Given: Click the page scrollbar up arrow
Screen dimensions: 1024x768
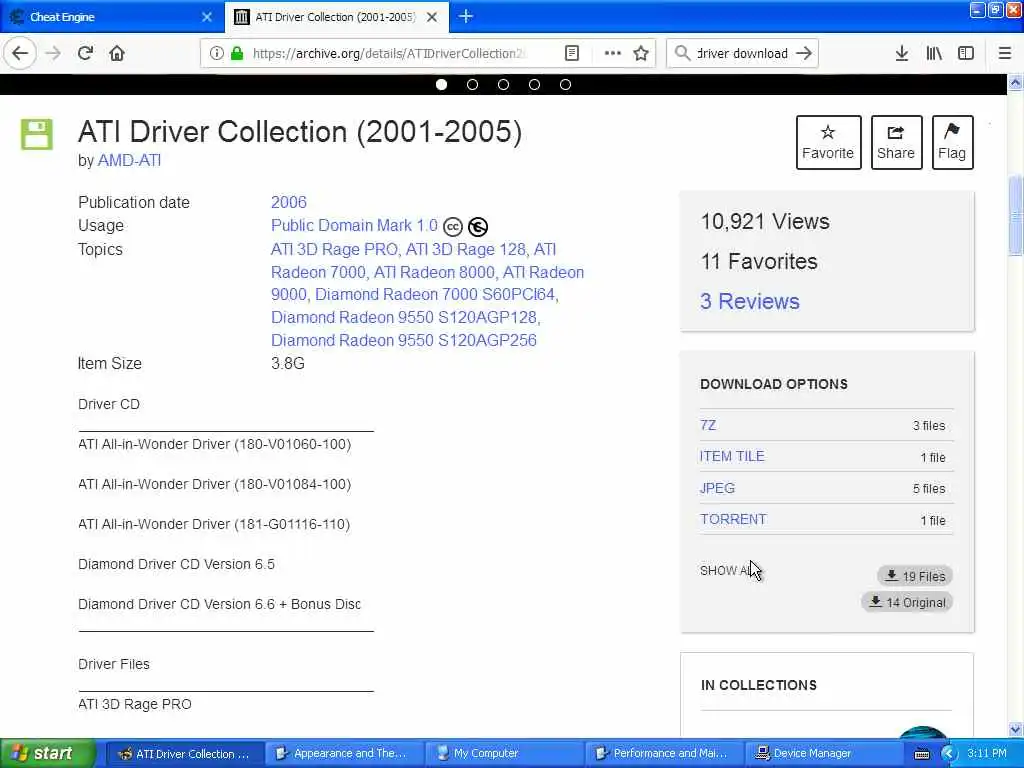Looking at the screenshot, I should (x=1015, y=83).
